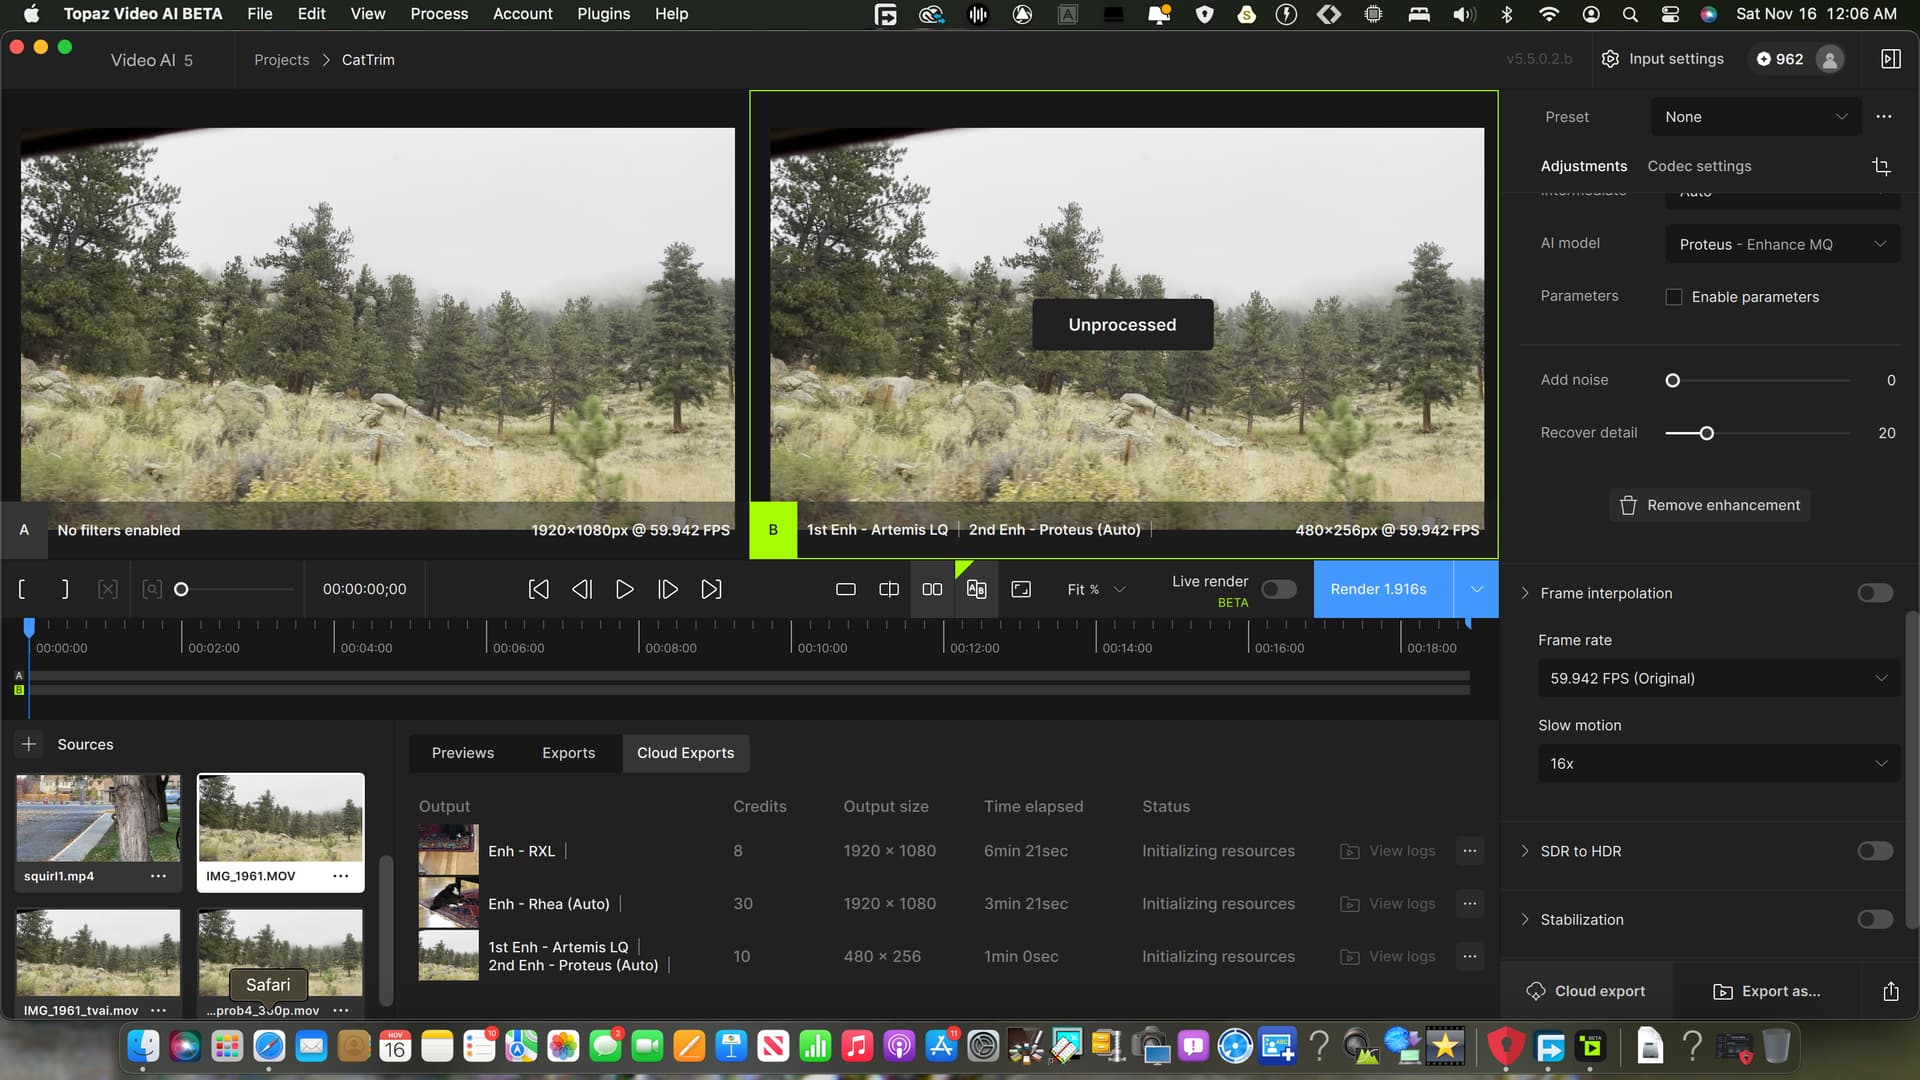This screenshot has width=1920, height=1080.
Task: Open the Codec settings tab
Action: 1699,166
